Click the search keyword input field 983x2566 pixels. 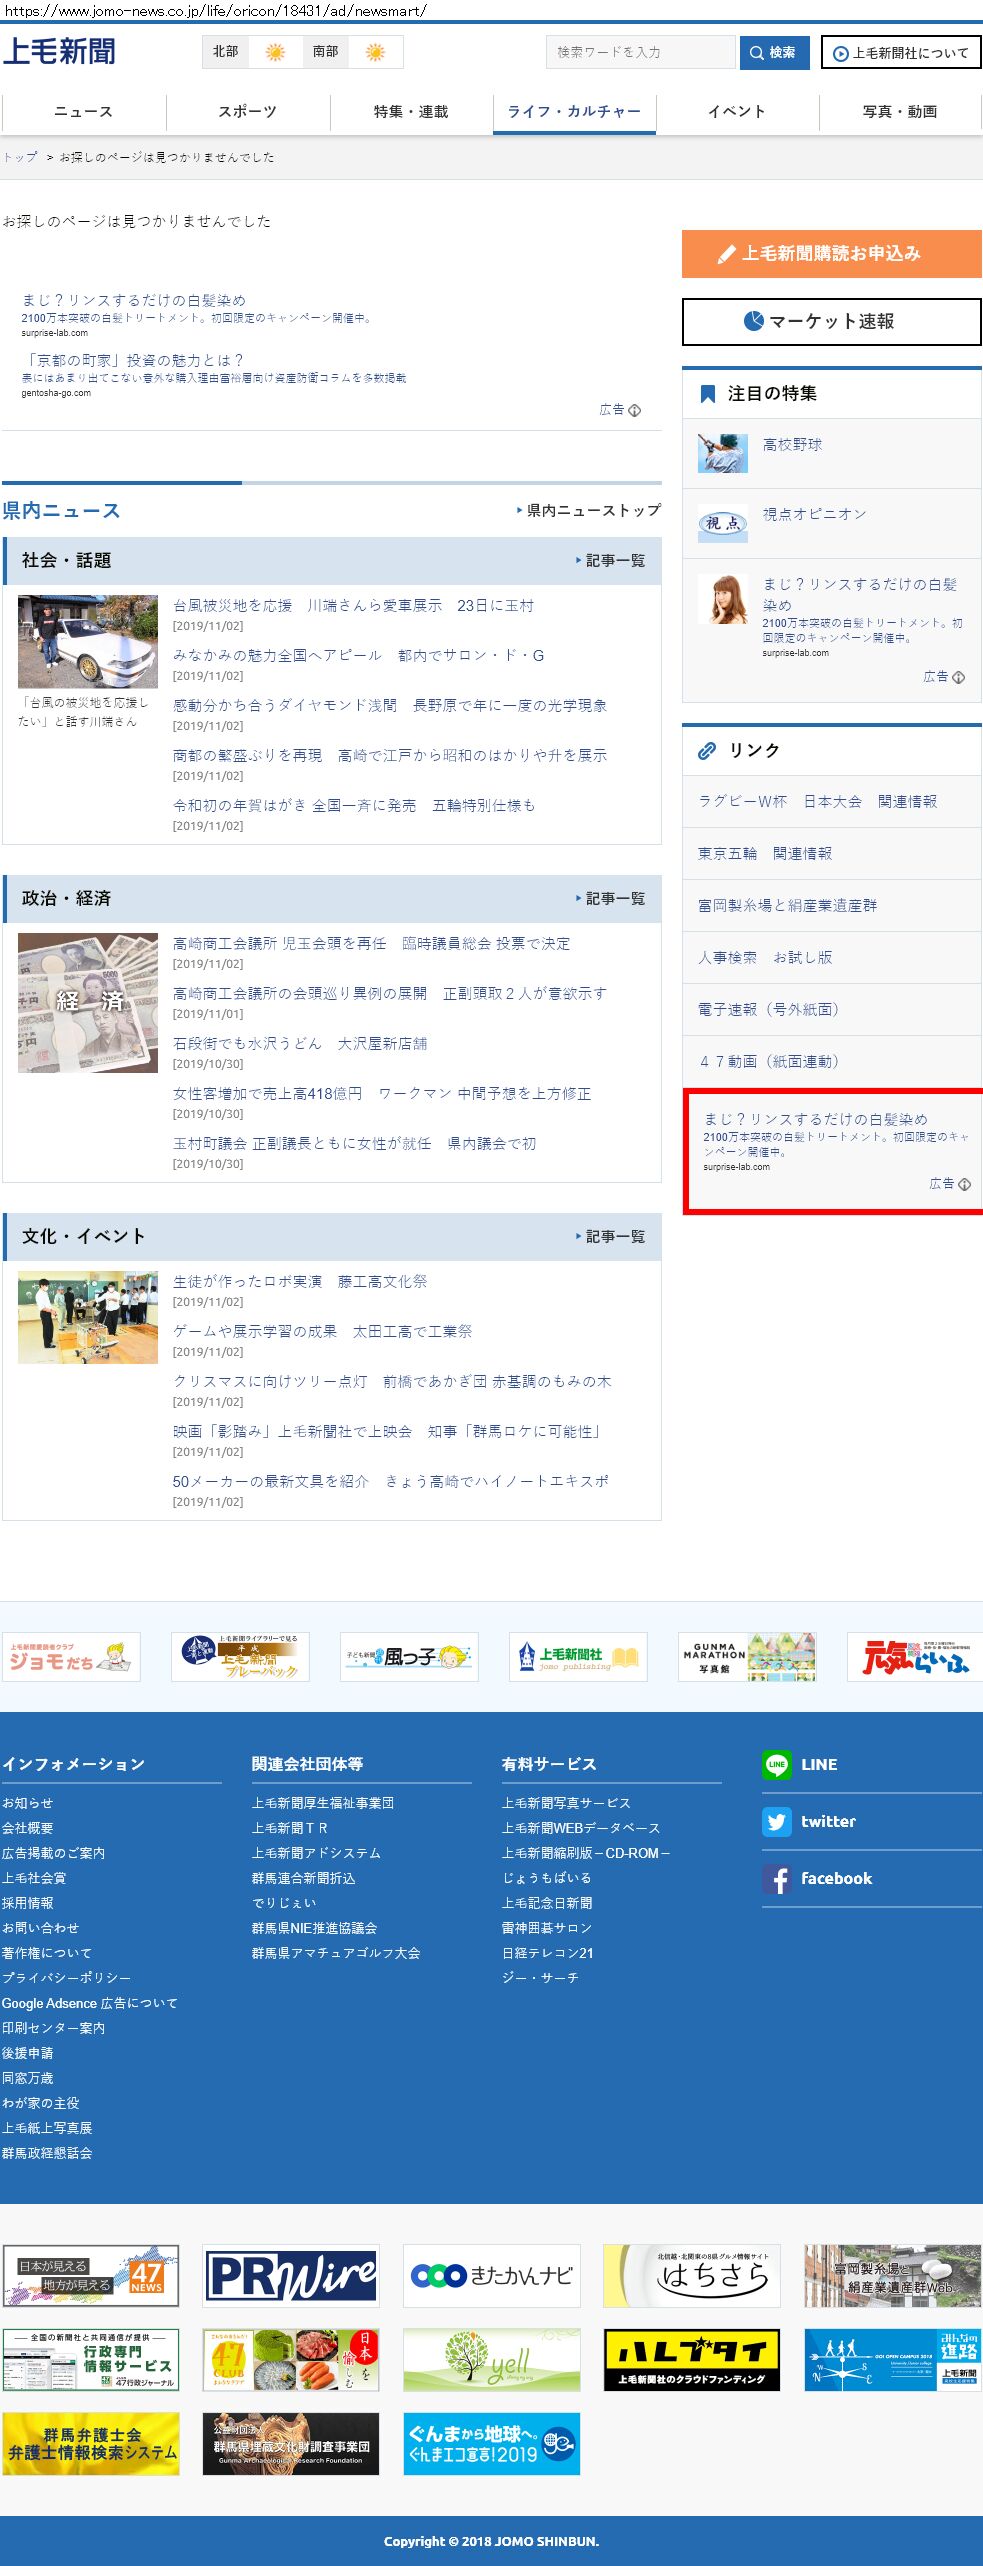click(640, 52)
